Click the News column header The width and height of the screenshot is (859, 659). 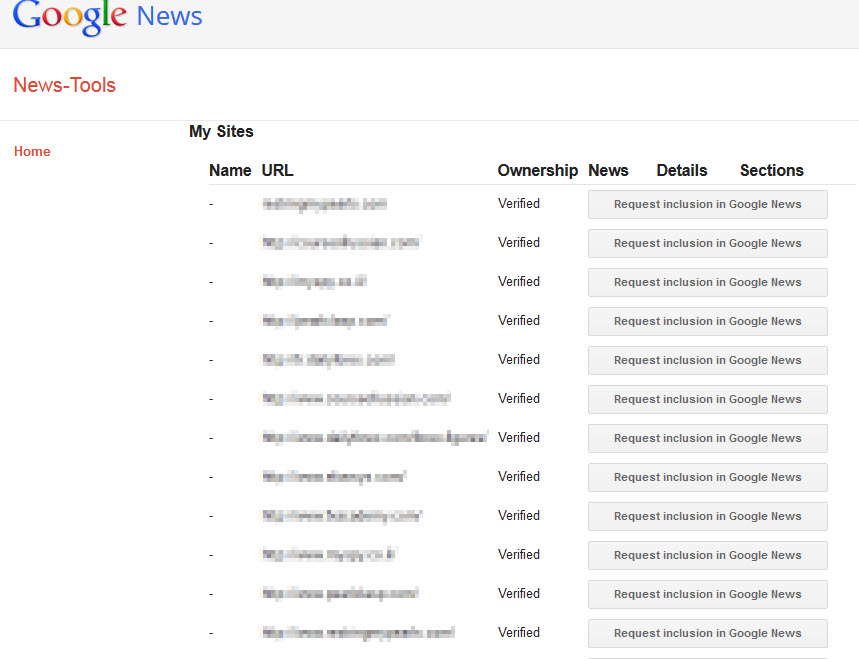pyautogui.click(x=608, y=170)
